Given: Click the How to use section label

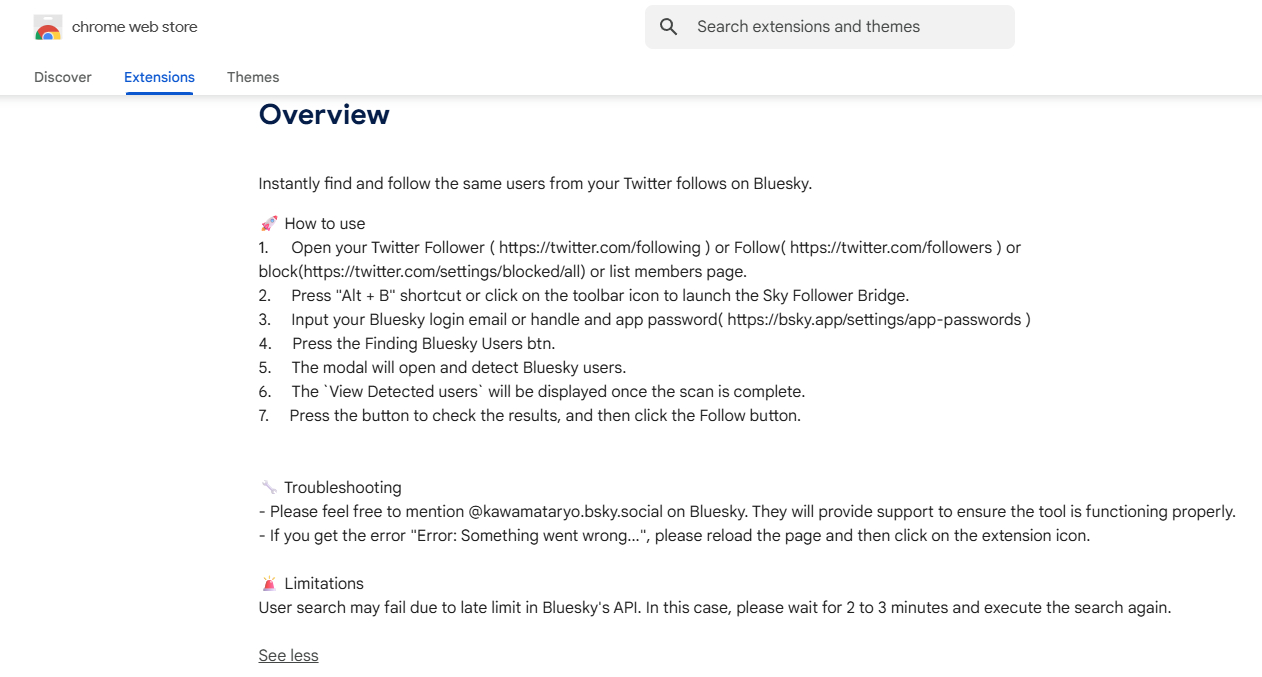Looking at the screenshot, I should click(x=325, y=223).
